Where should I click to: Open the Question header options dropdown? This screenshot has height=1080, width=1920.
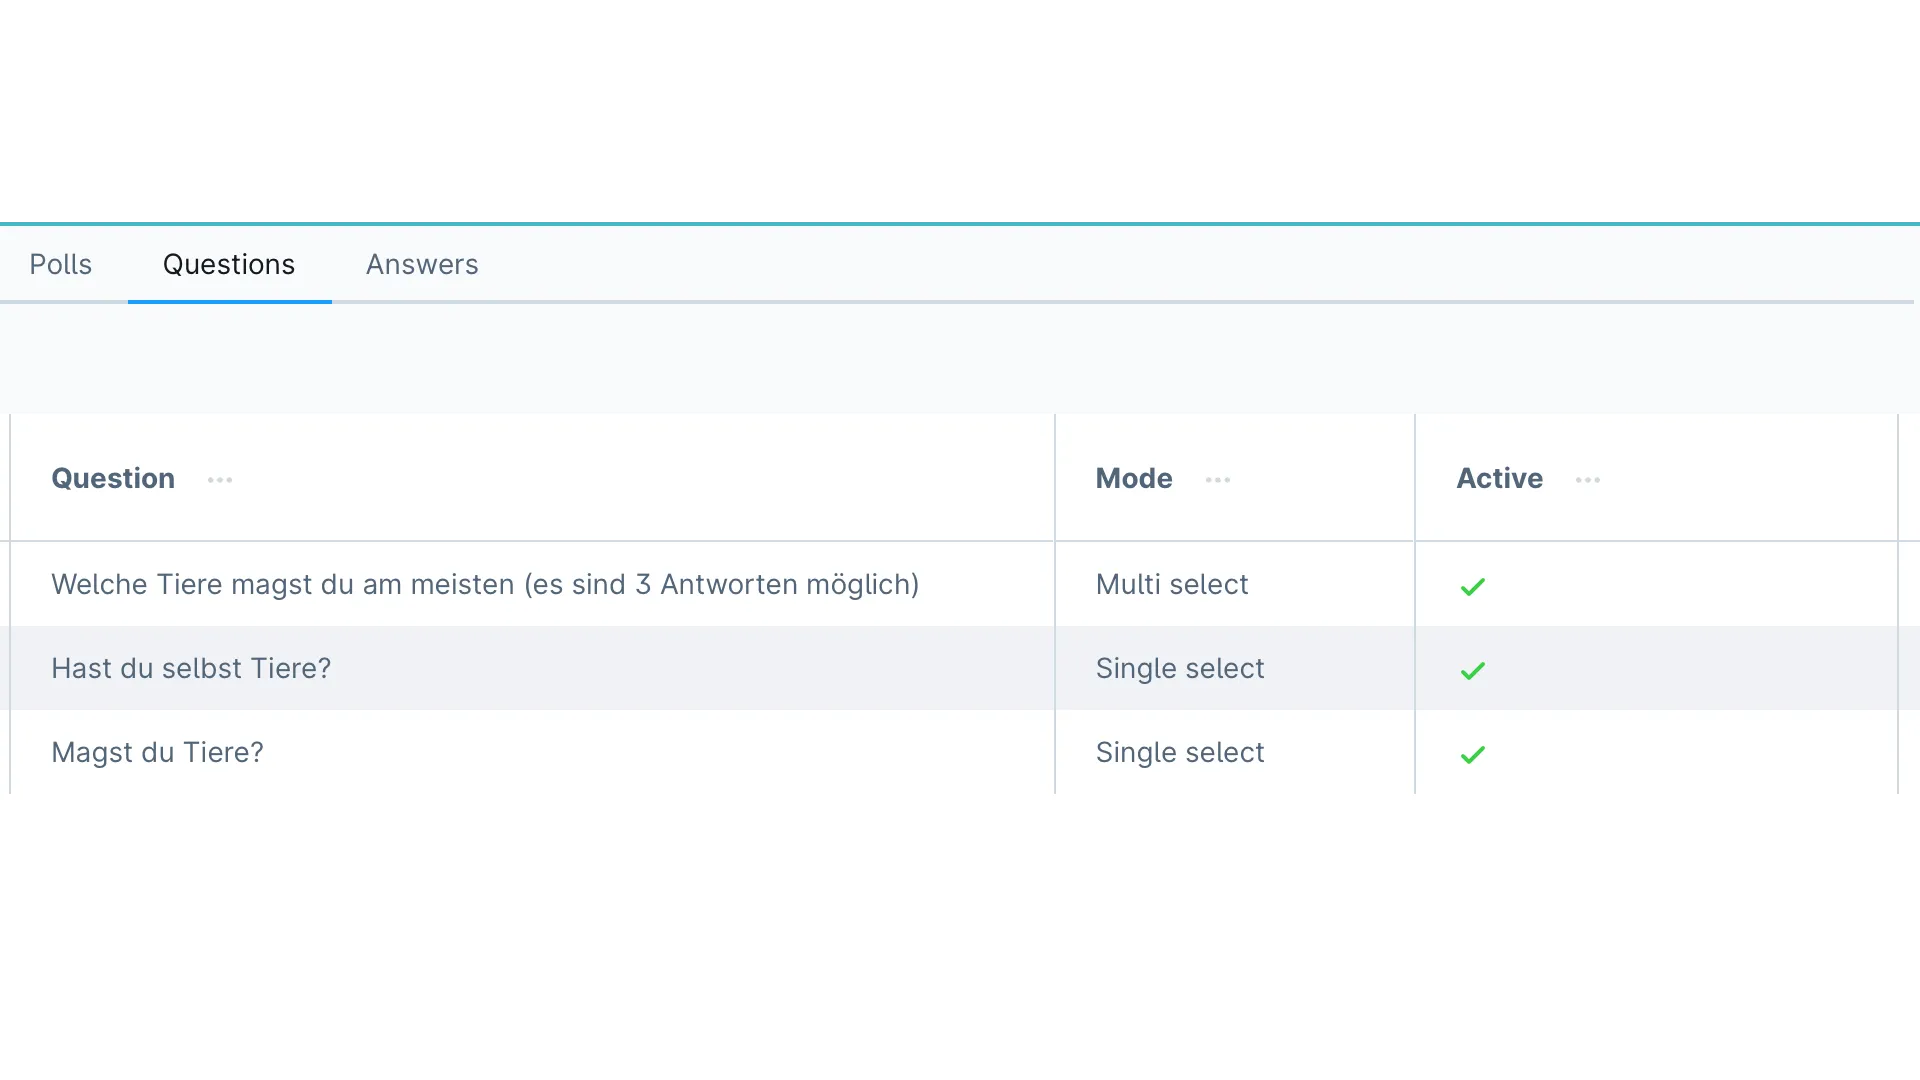click(219, 480)
